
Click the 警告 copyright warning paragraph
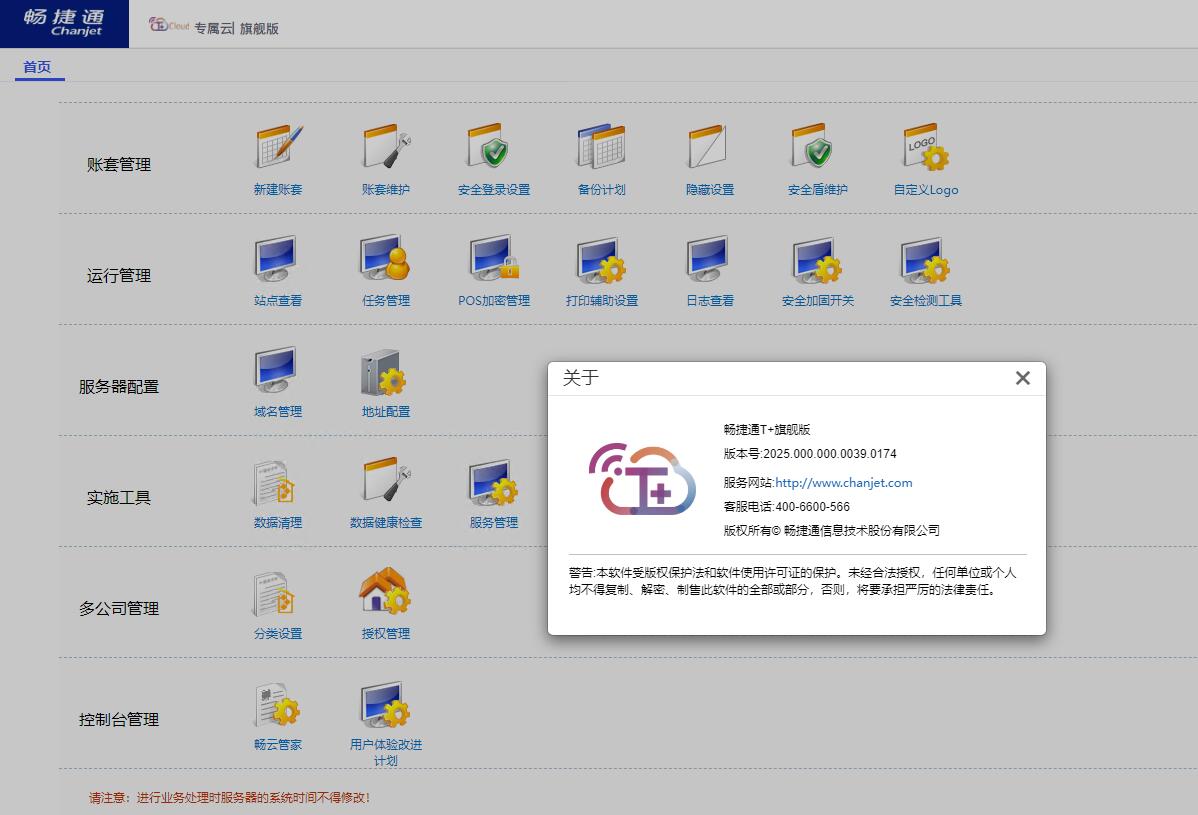(792, 581)
